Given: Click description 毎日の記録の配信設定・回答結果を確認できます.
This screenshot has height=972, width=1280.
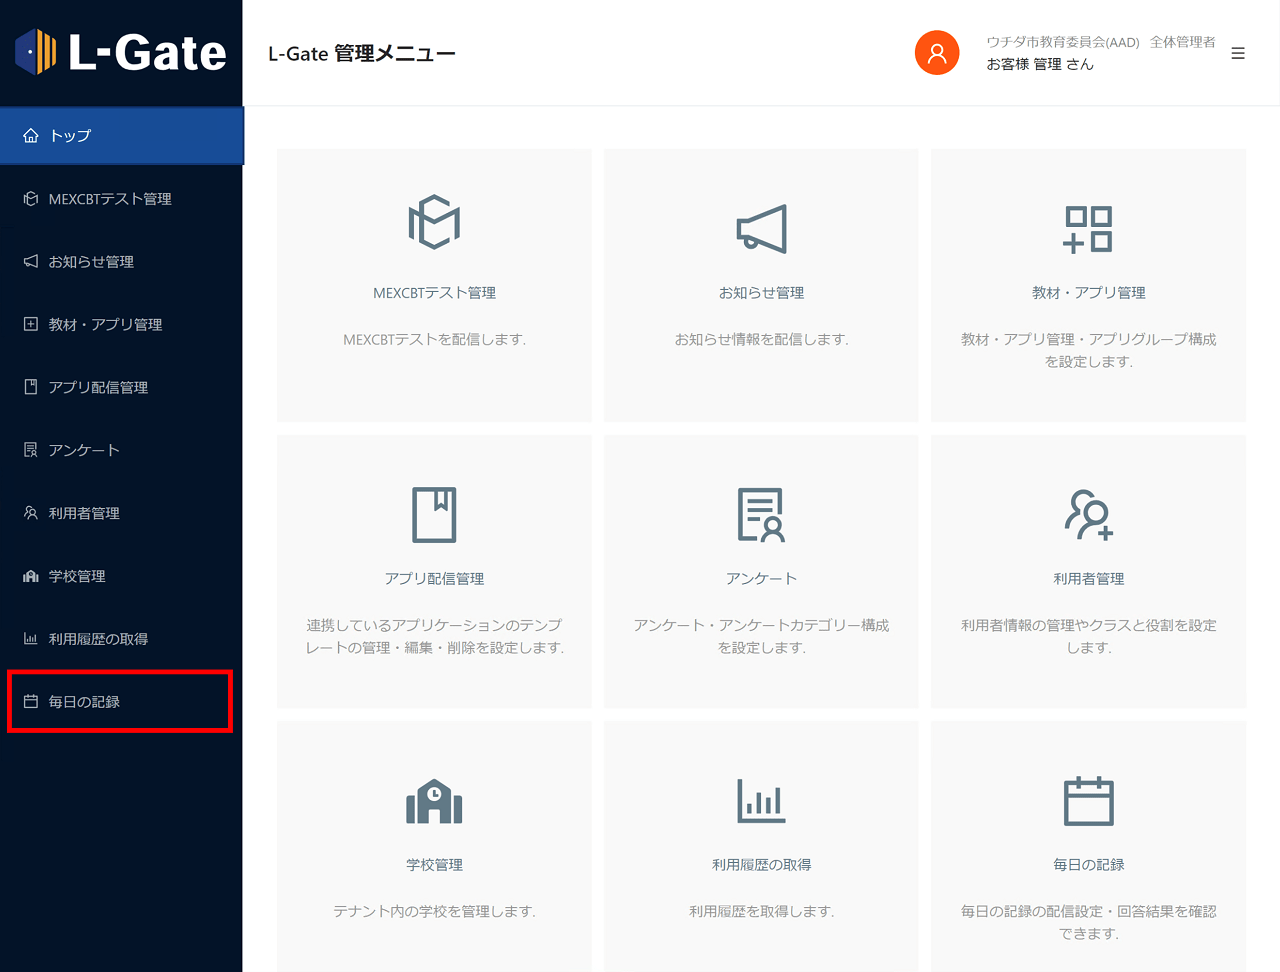Looking at the screenshot, I should pos(1088,923).
